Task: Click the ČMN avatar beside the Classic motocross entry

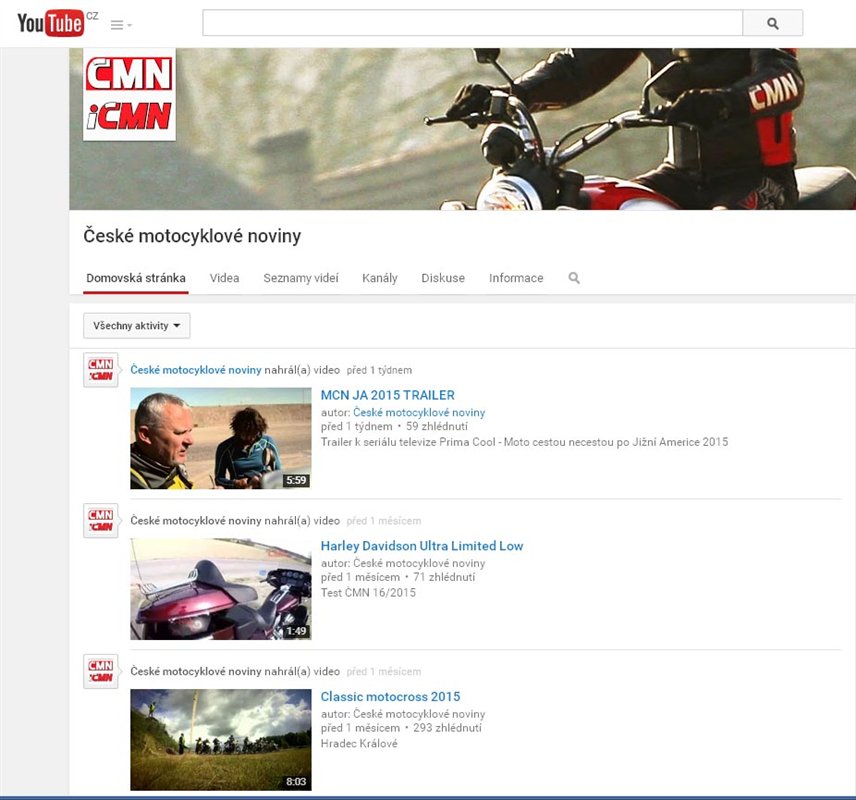Action: click(100, 671)
